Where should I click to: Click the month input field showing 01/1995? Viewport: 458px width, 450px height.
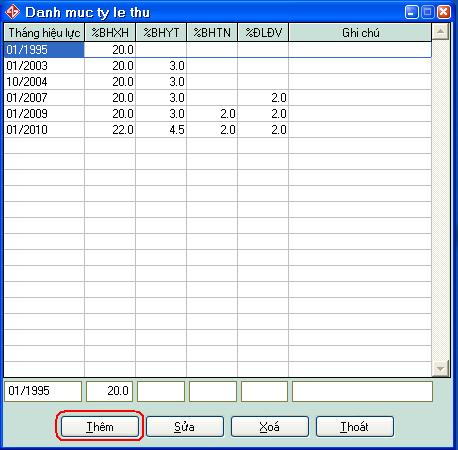point(43,391)
